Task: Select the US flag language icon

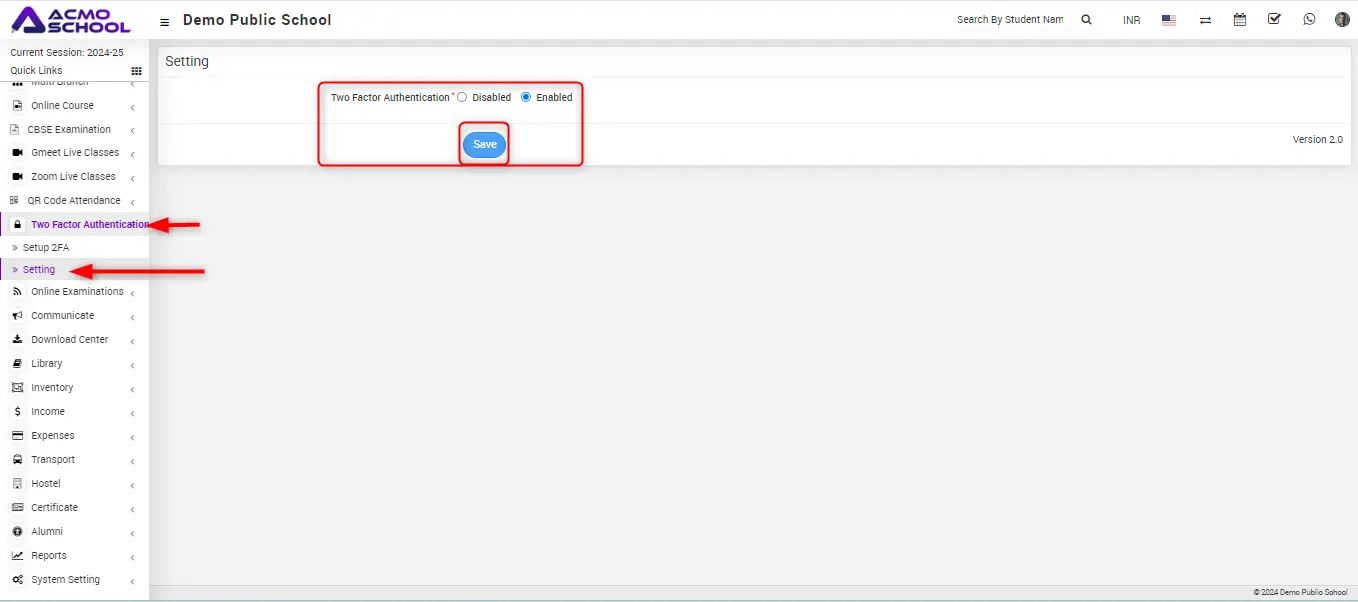Action: click(x=1168, y=20)
